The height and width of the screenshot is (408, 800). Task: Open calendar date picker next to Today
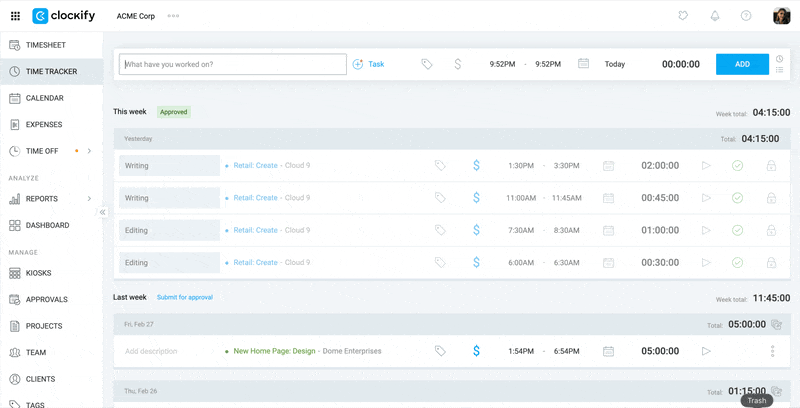click(x=583, y=64)
